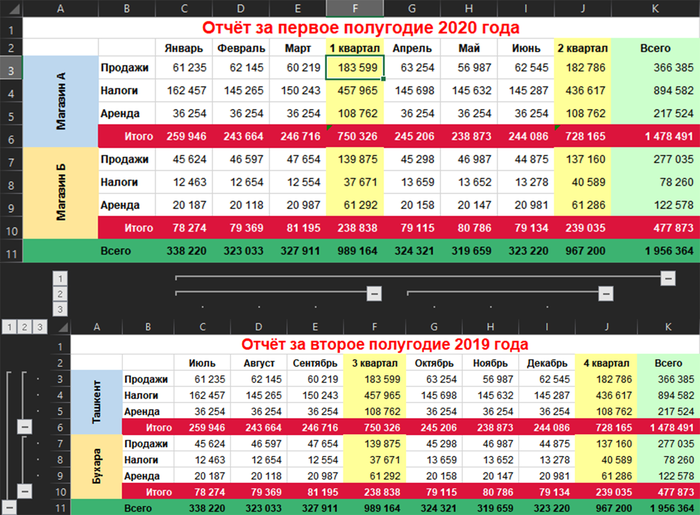Click row outline level 3 button
700x515 pixels.
[40, 326]
